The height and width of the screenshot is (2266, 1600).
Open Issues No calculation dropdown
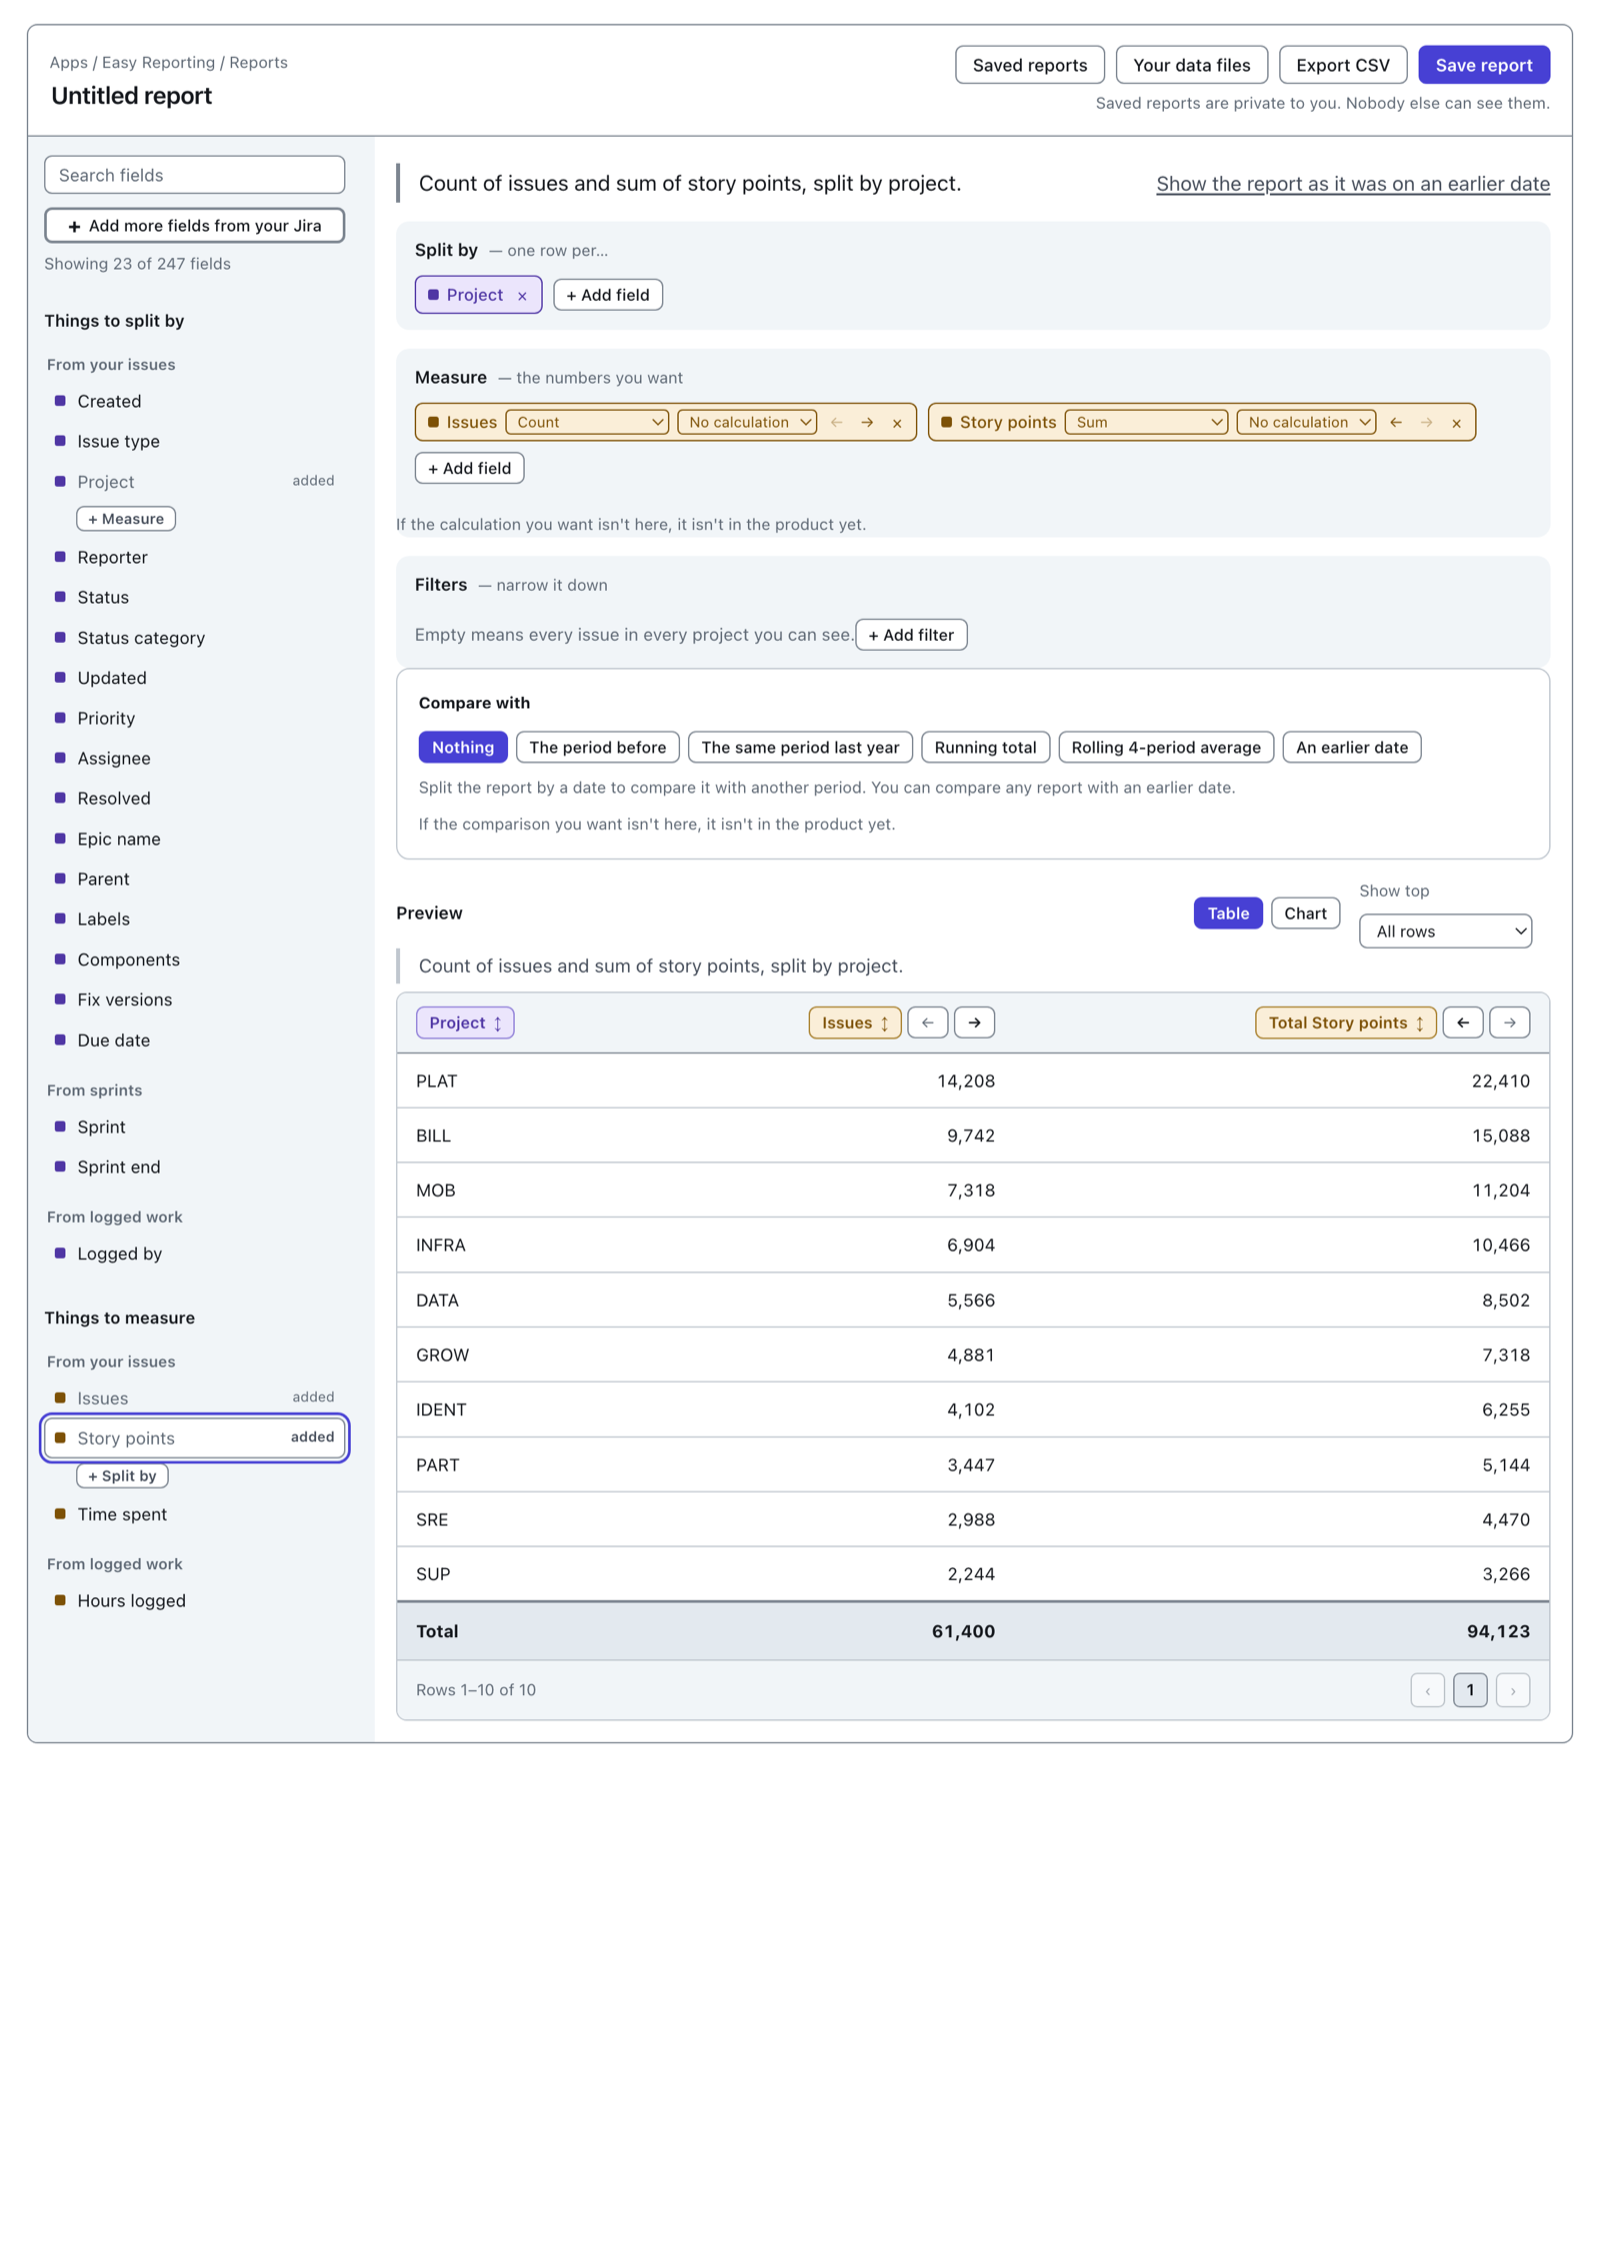click(x=748, y=423)
